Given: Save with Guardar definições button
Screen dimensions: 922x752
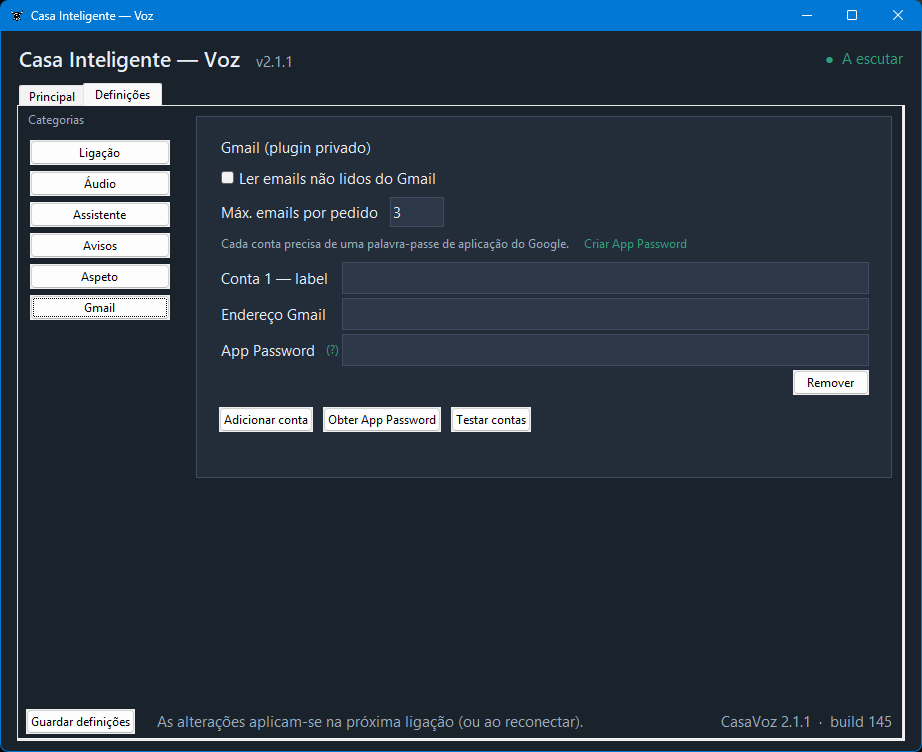Looking at the screenshot, I should (81, 721).
